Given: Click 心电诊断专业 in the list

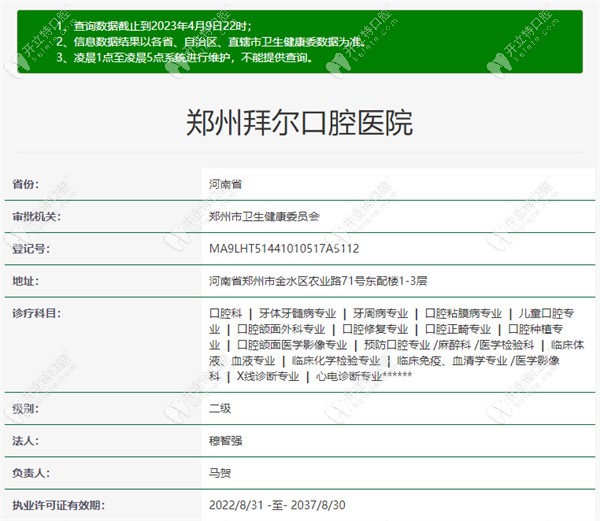Looking at the screenshot, I should point(349,376).
